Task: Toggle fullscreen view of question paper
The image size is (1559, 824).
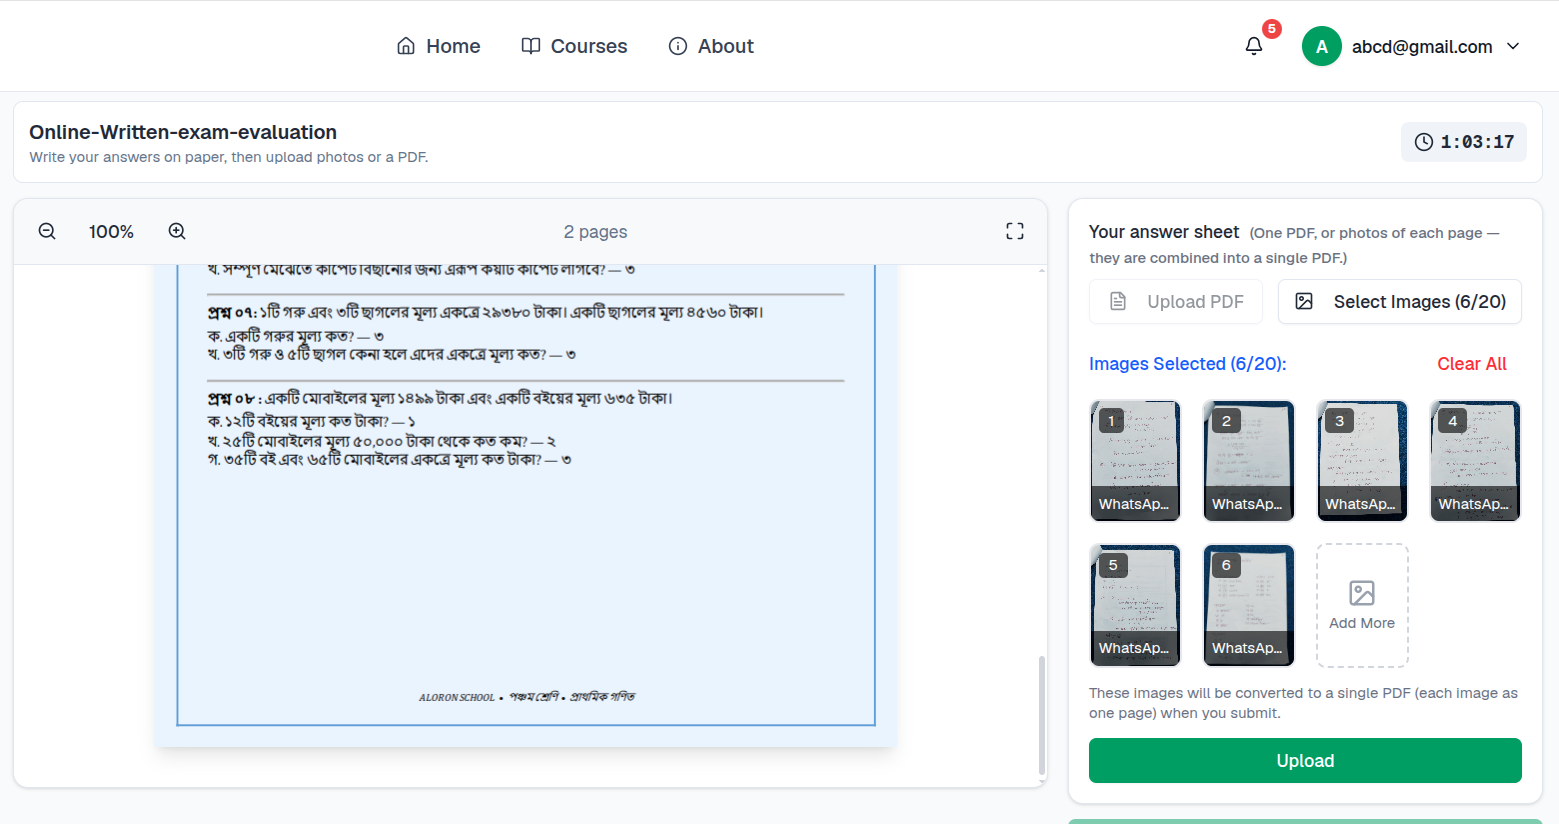Action: coord(1015,231)
